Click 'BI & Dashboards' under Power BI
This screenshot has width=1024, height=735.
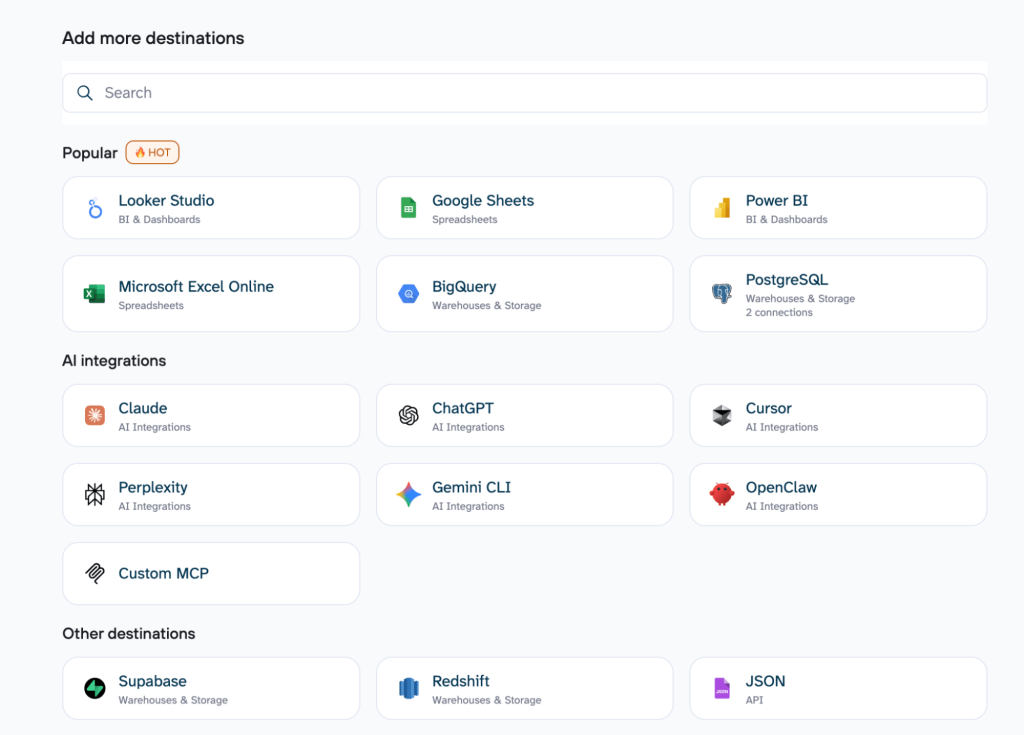[786, 220]
